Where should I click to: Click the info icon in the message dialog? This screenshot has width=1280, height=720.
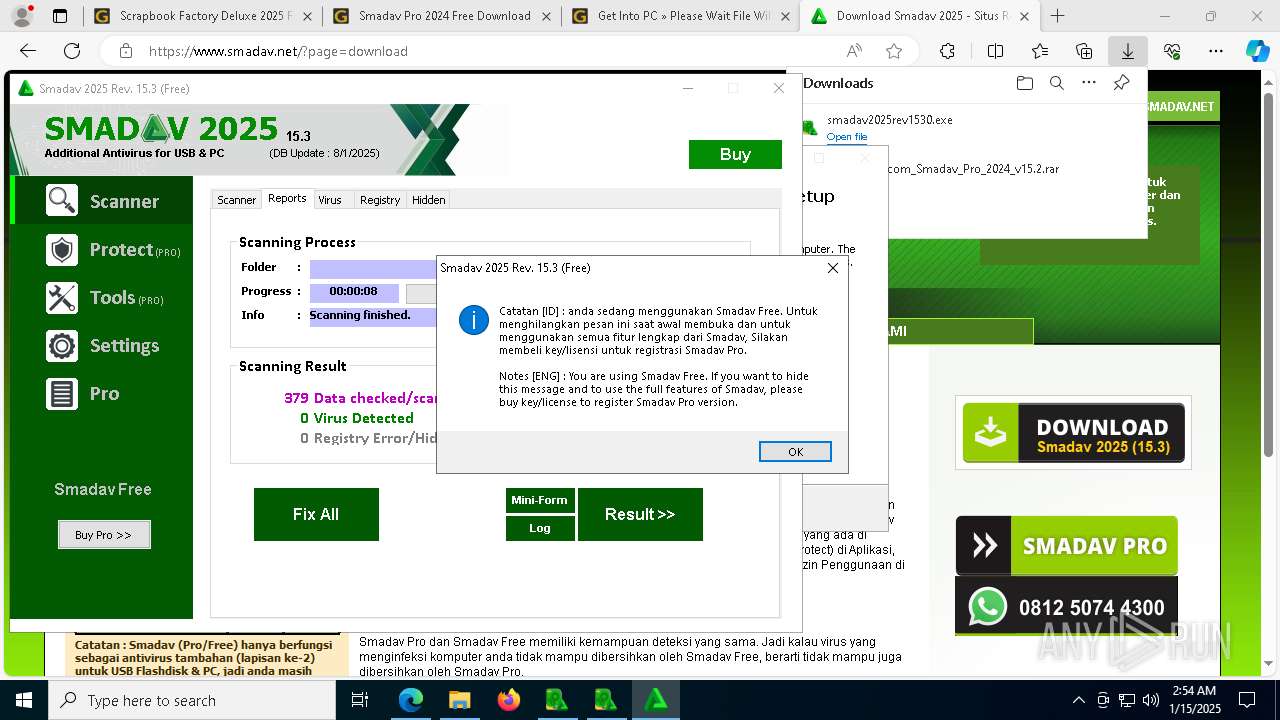click(473, 320)
